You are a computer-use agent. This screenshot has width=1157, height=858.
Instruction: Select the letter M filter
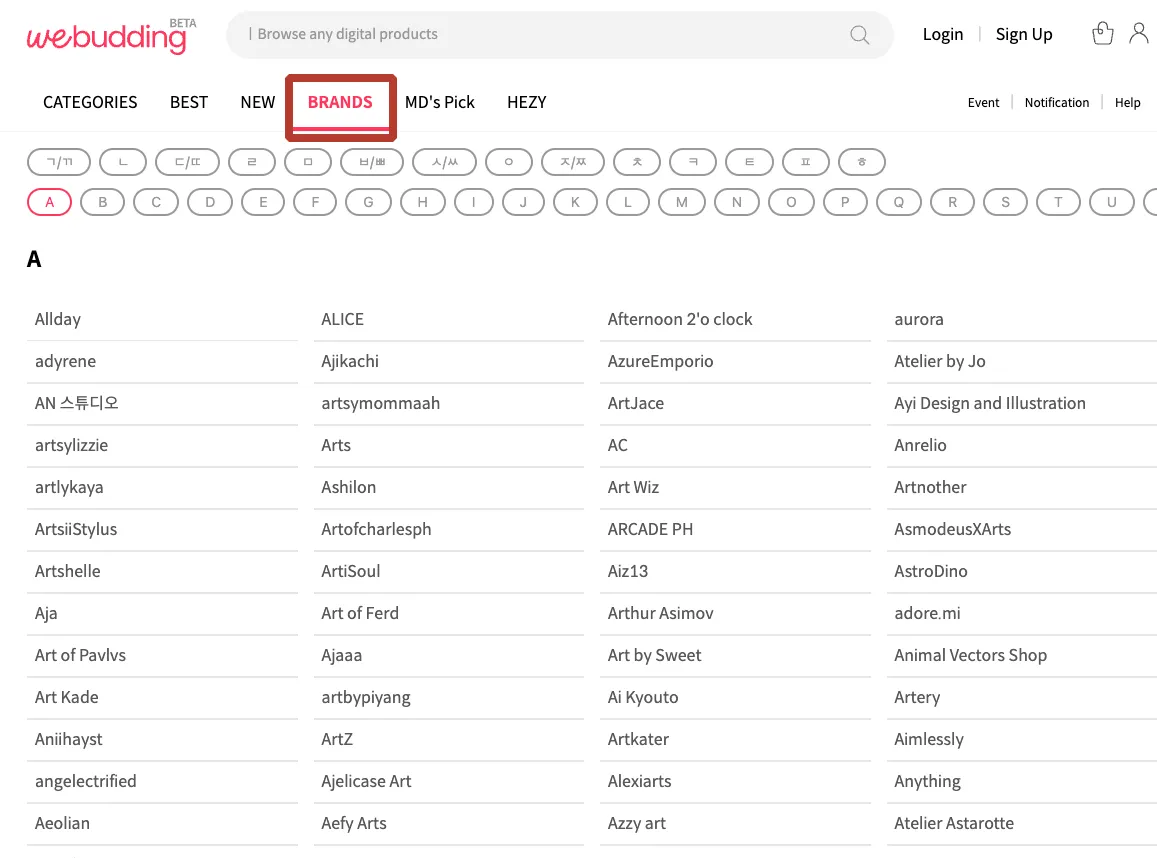682,202
